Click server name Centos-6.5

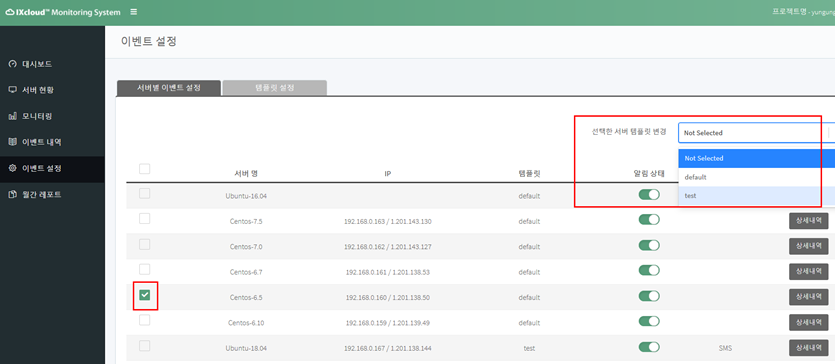(x=245, y=297)
